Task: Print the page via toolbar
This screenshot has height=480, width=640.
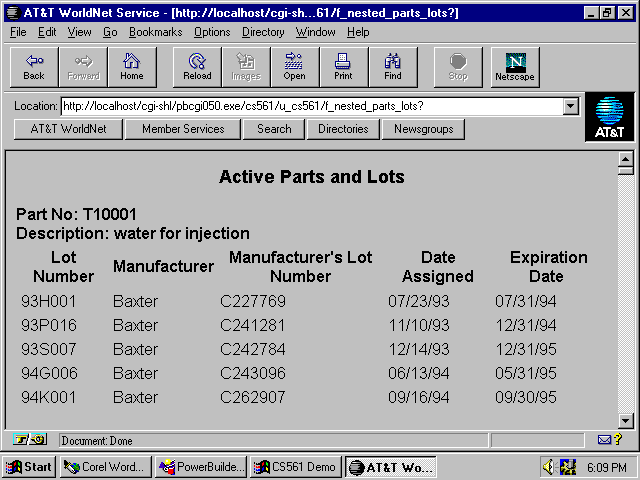Action: coord(344,67)
